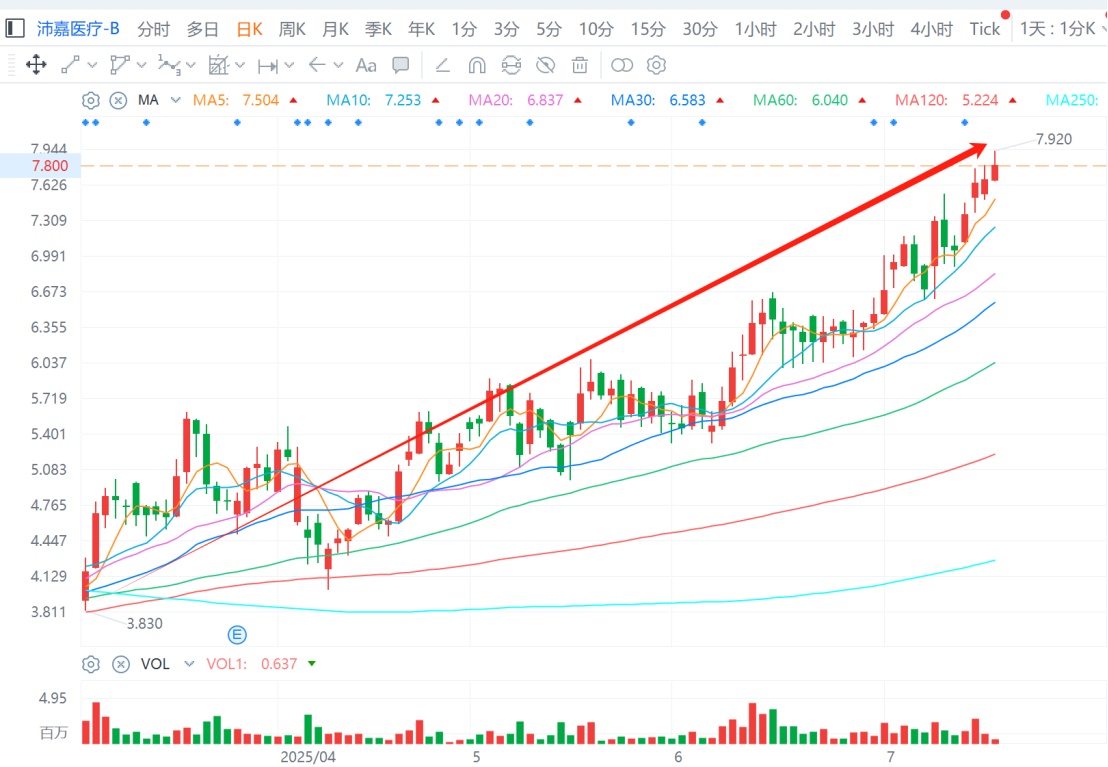Open MA indicator settings gear
The image size is (1108, 767).
(x=90, y=100)
